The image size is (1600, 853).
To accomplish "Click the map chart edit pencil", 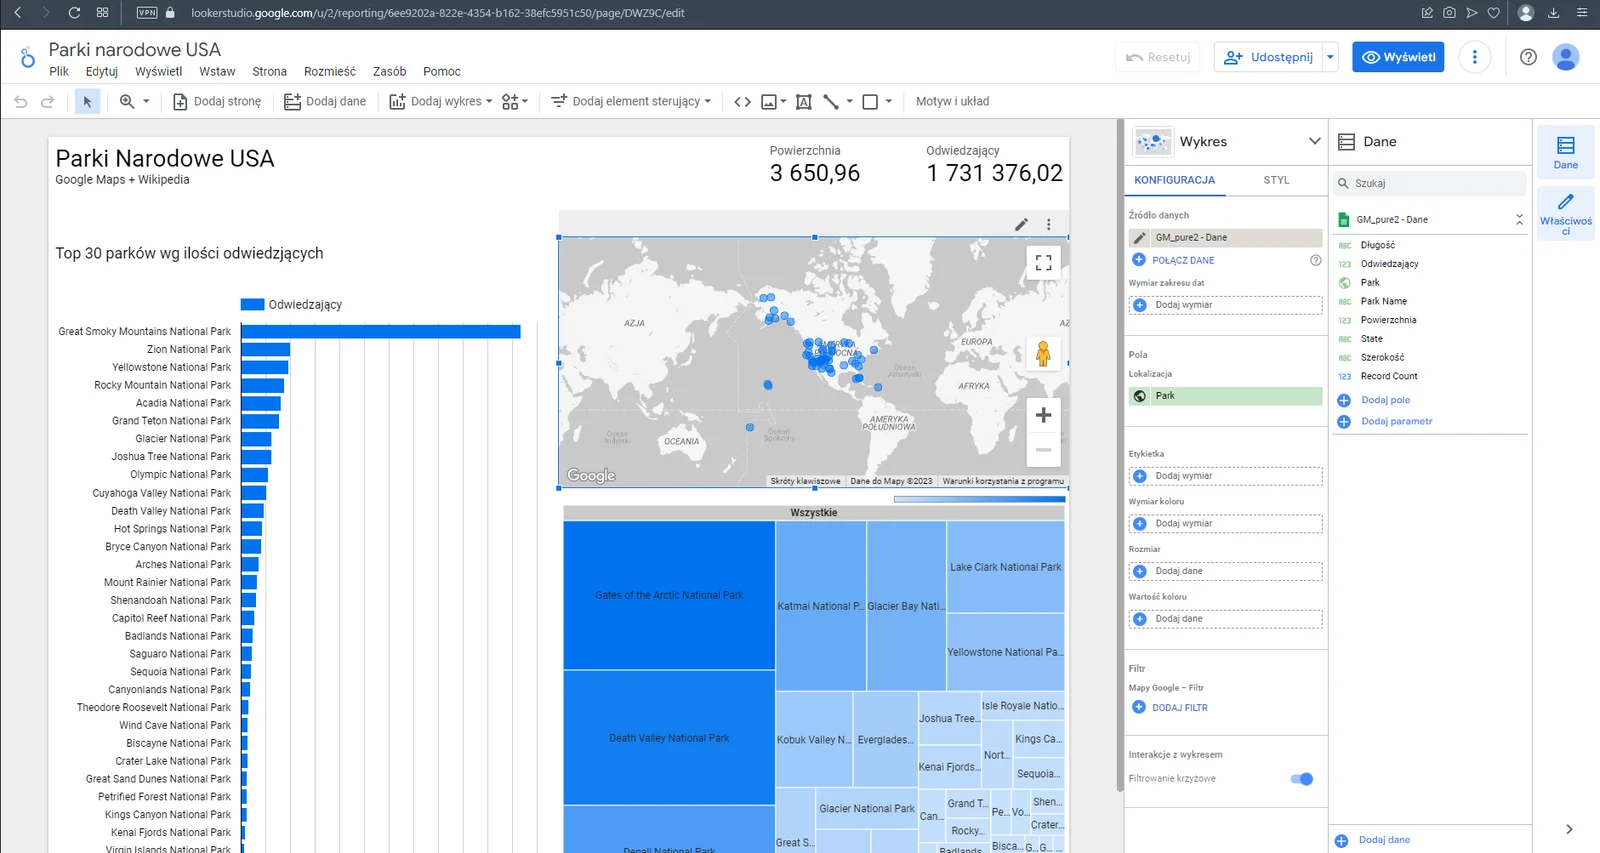I will [1021, 225].
